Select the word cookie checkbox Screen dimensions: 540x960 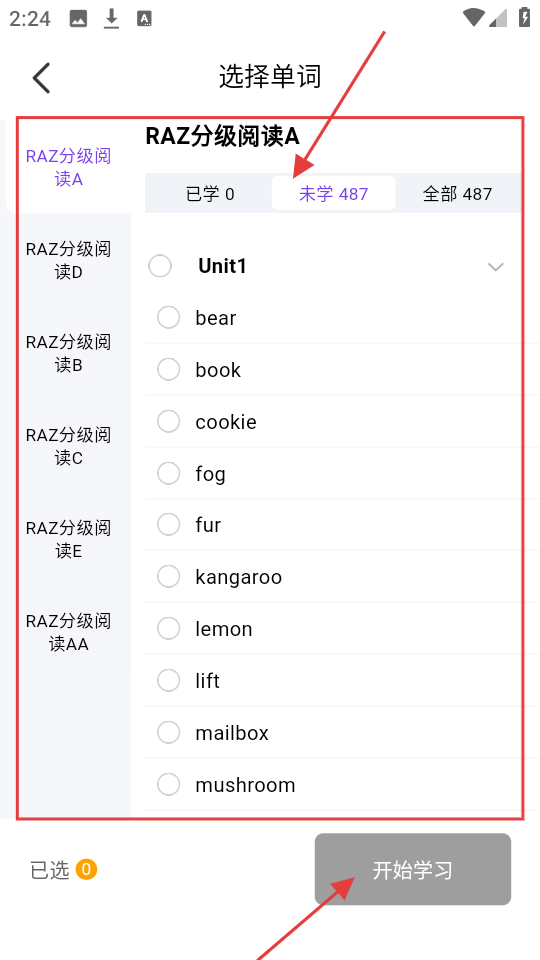(168, 421)
